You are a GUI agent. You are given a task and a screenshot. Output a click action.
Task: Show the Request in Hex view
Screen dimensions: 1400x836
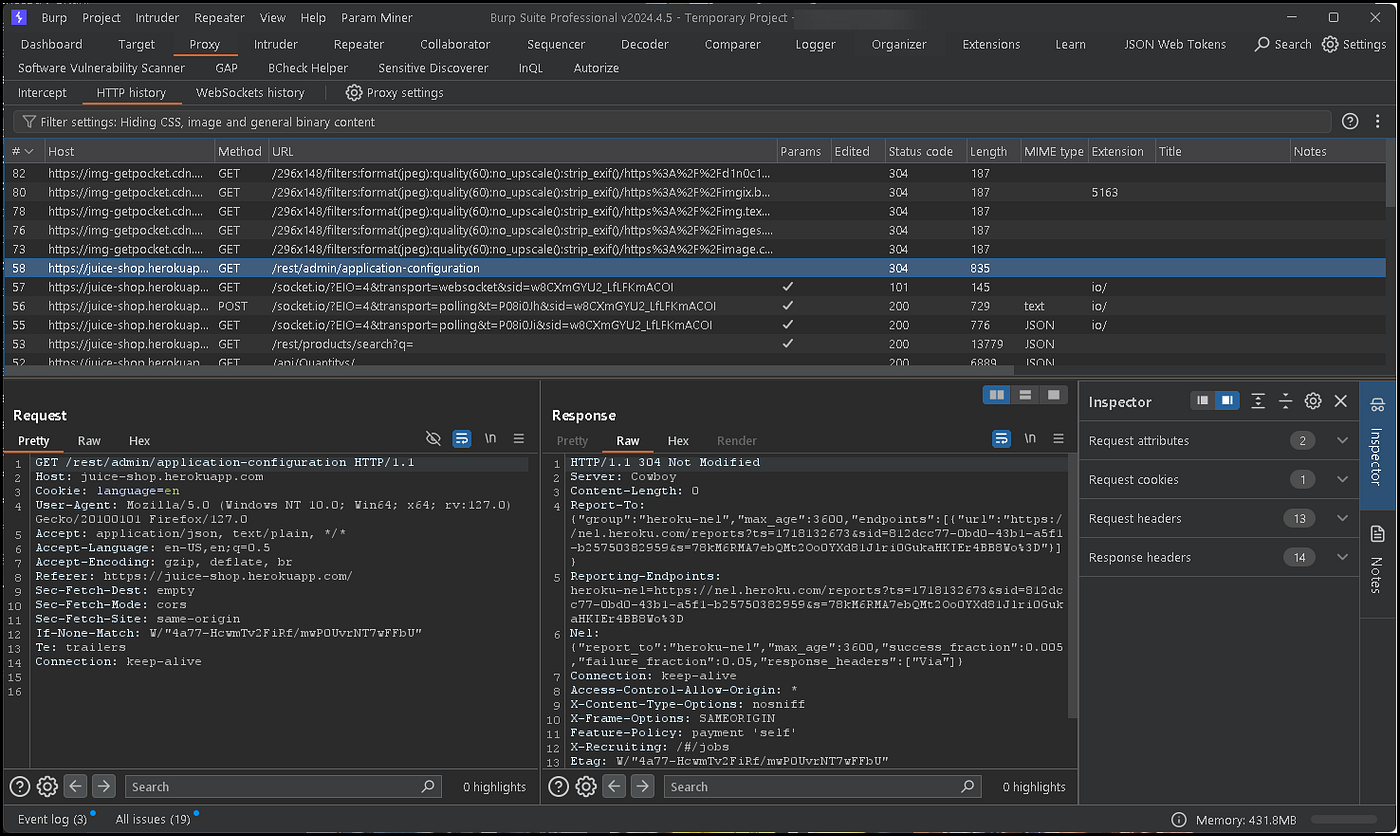tap(139, 440)
